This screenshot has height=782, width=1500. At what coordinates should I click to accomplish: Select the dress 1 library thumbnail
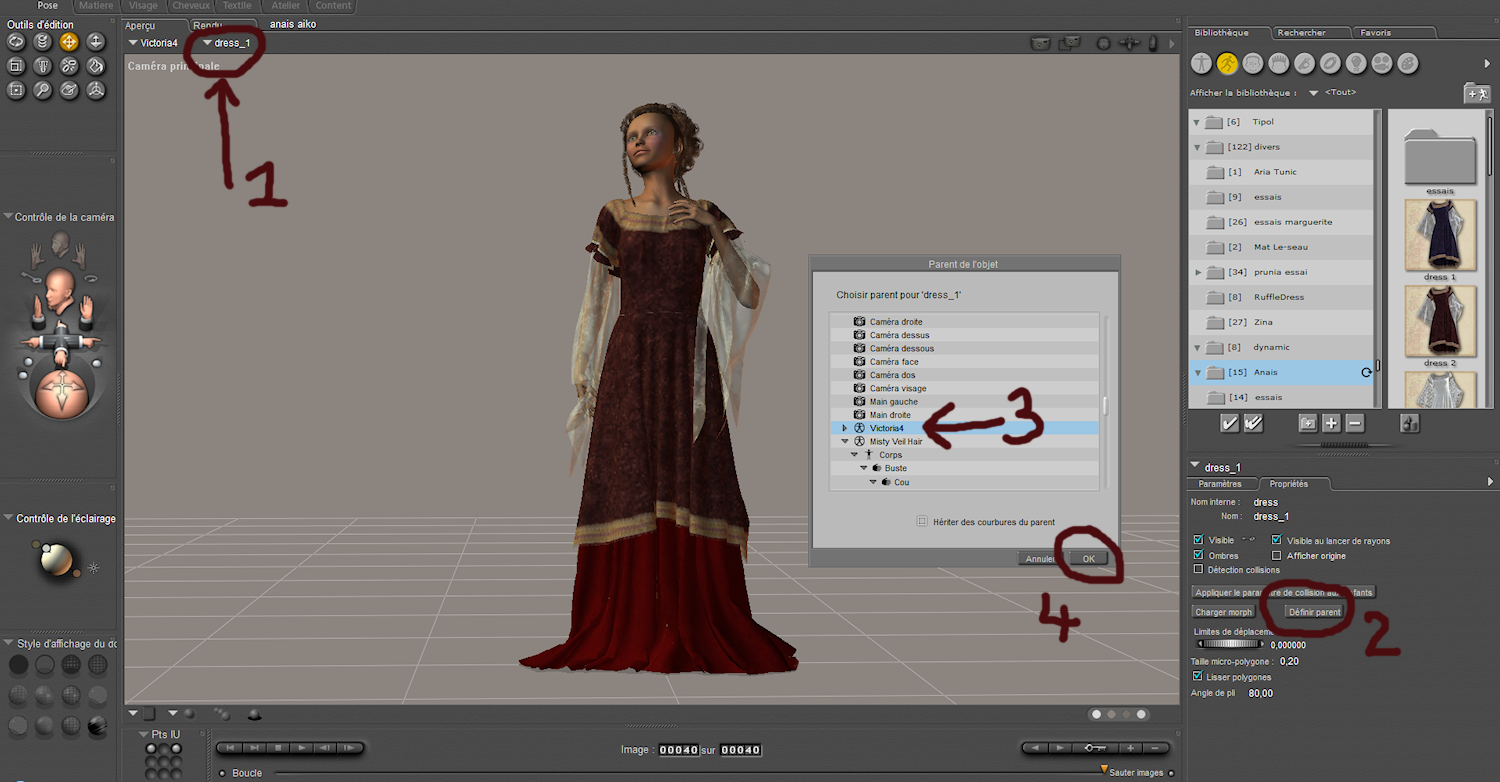pyautogui.click(x=1440, y=235)
